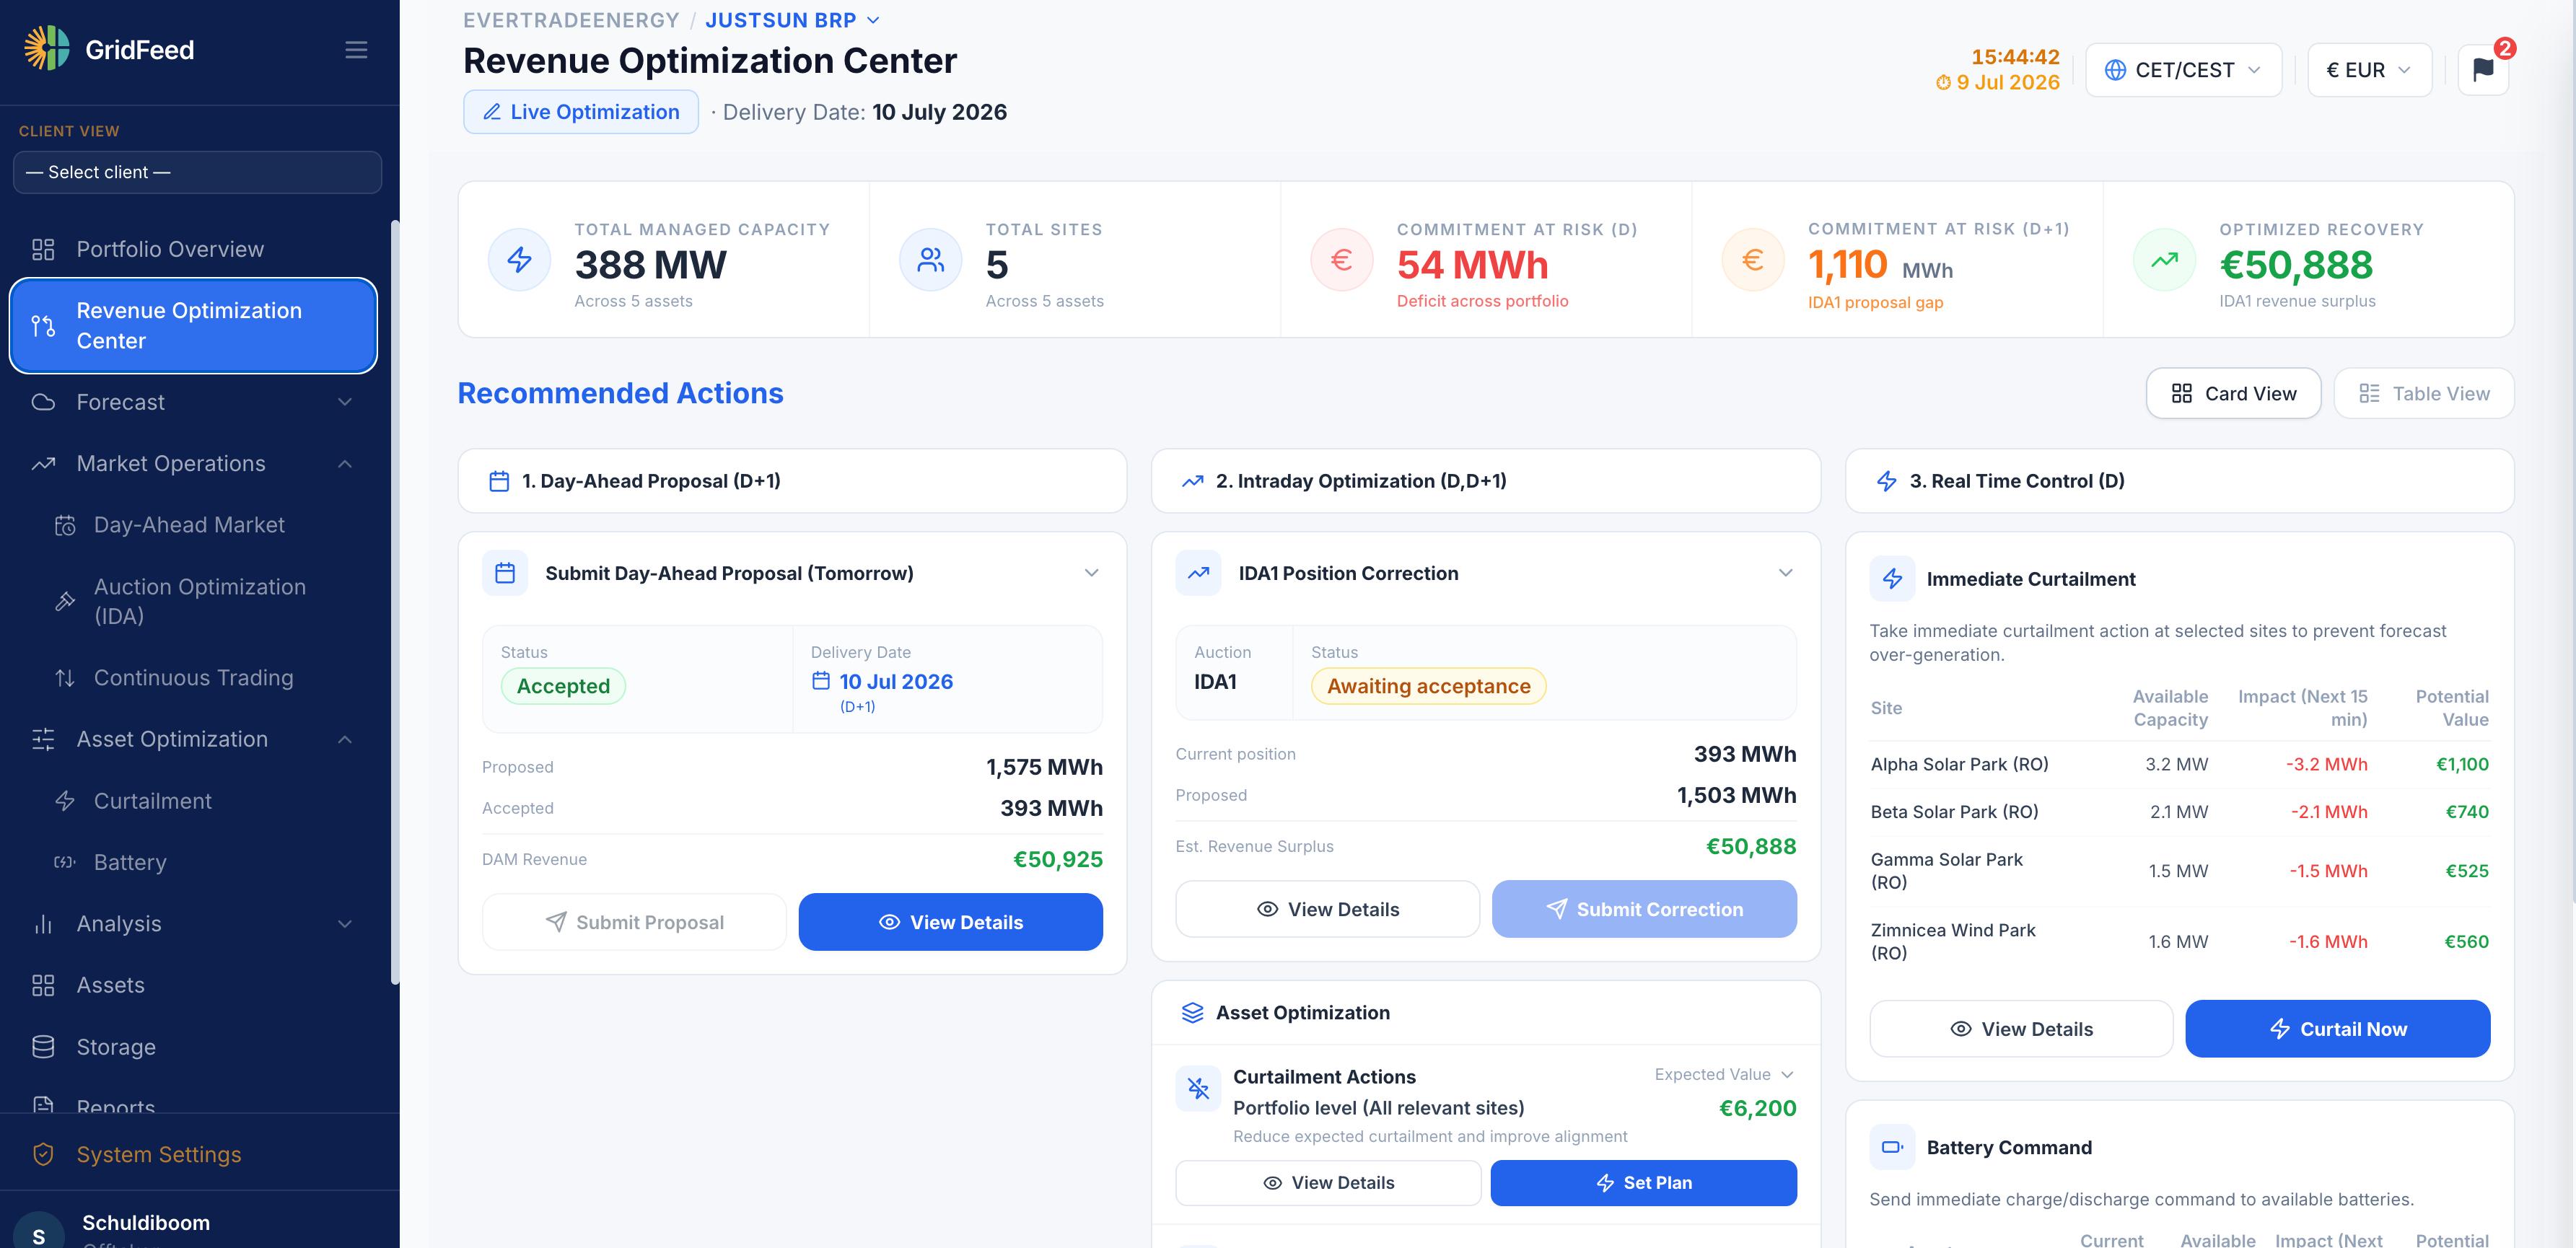Click the Battery Command battery icon

coord(1892,1147)
